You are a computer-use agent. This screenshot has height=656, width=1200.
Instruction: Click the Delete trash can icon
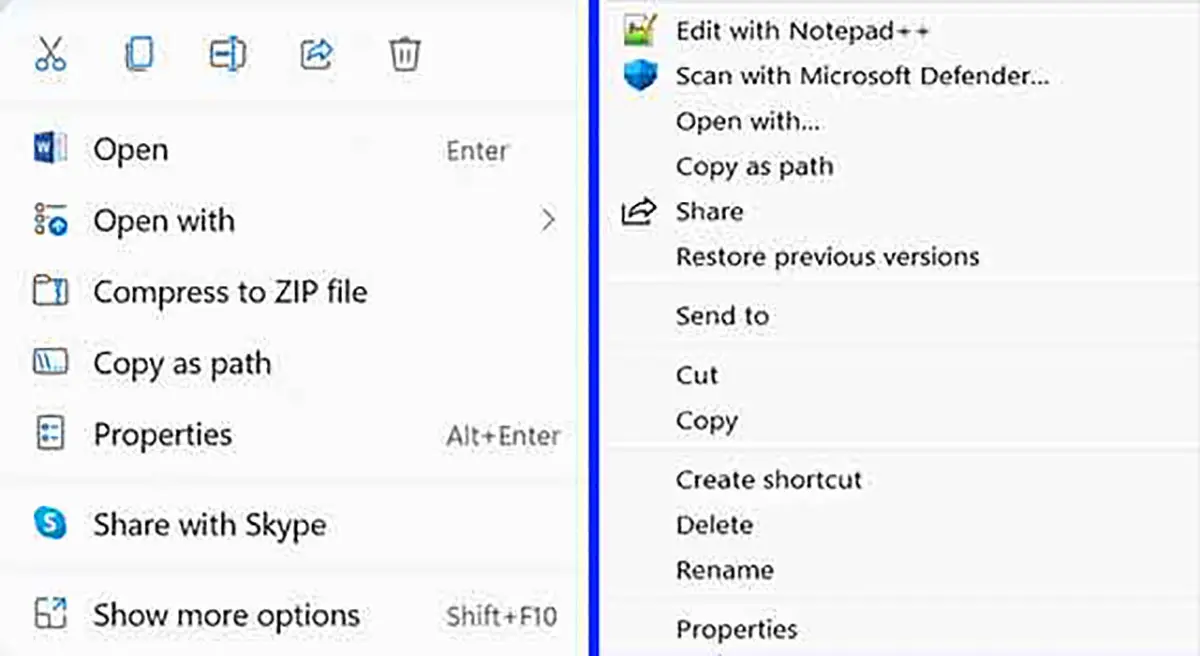[405, 54]
